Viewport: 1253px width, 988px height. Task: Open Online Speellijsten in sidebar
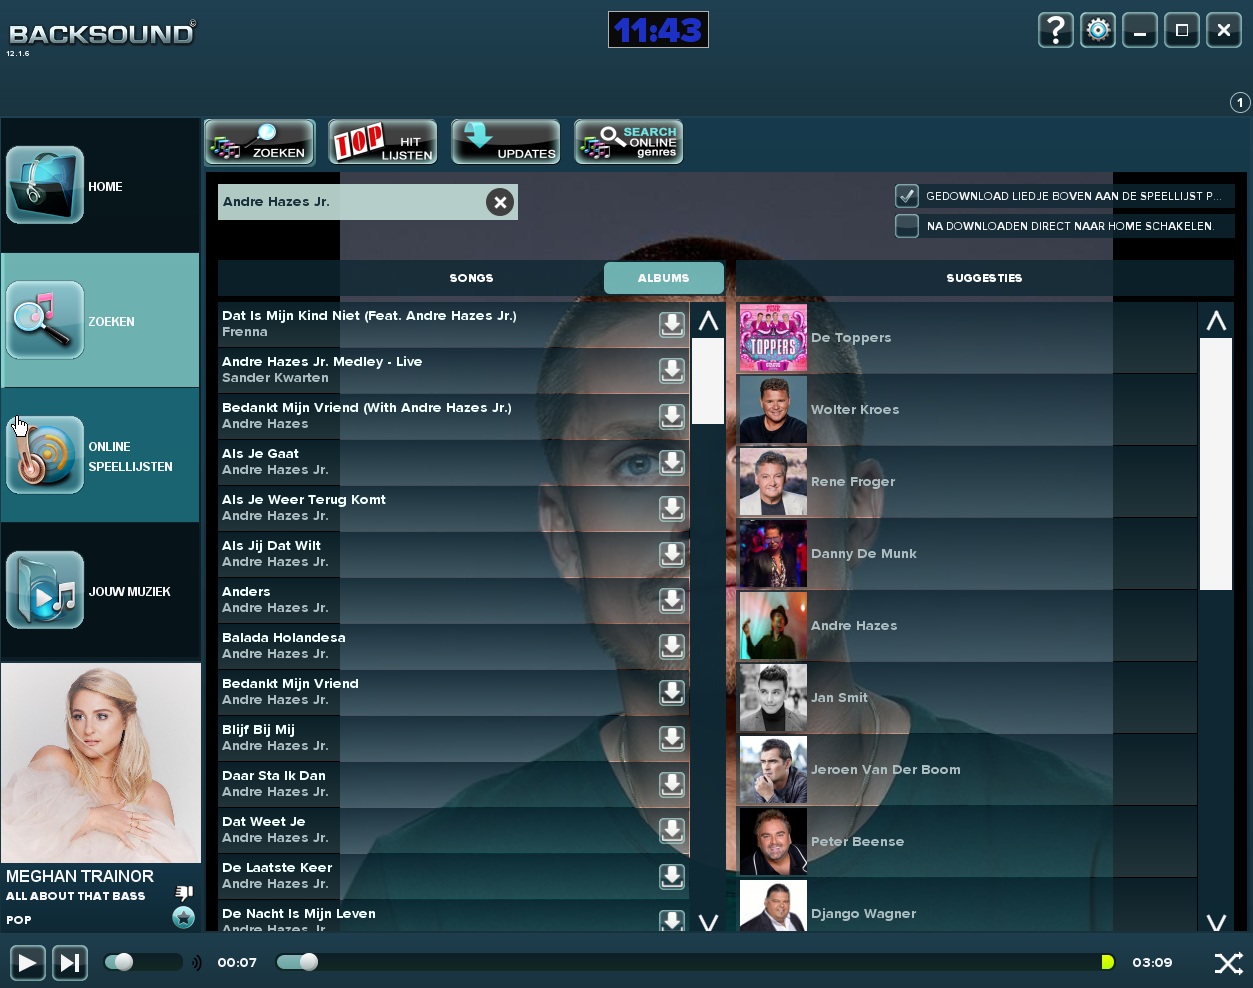click(x=100, y=455)
